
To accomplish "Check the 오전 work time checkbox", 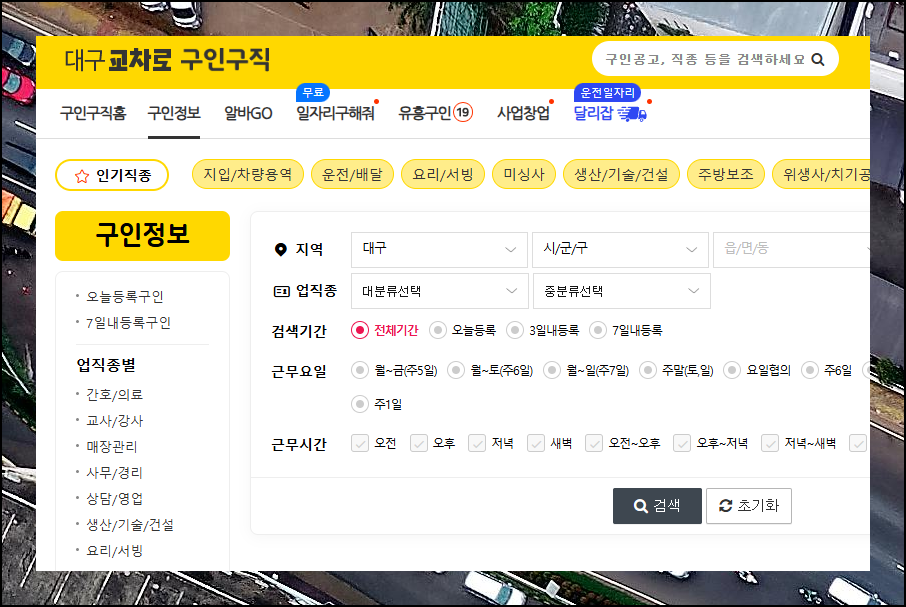I will 360,444.
